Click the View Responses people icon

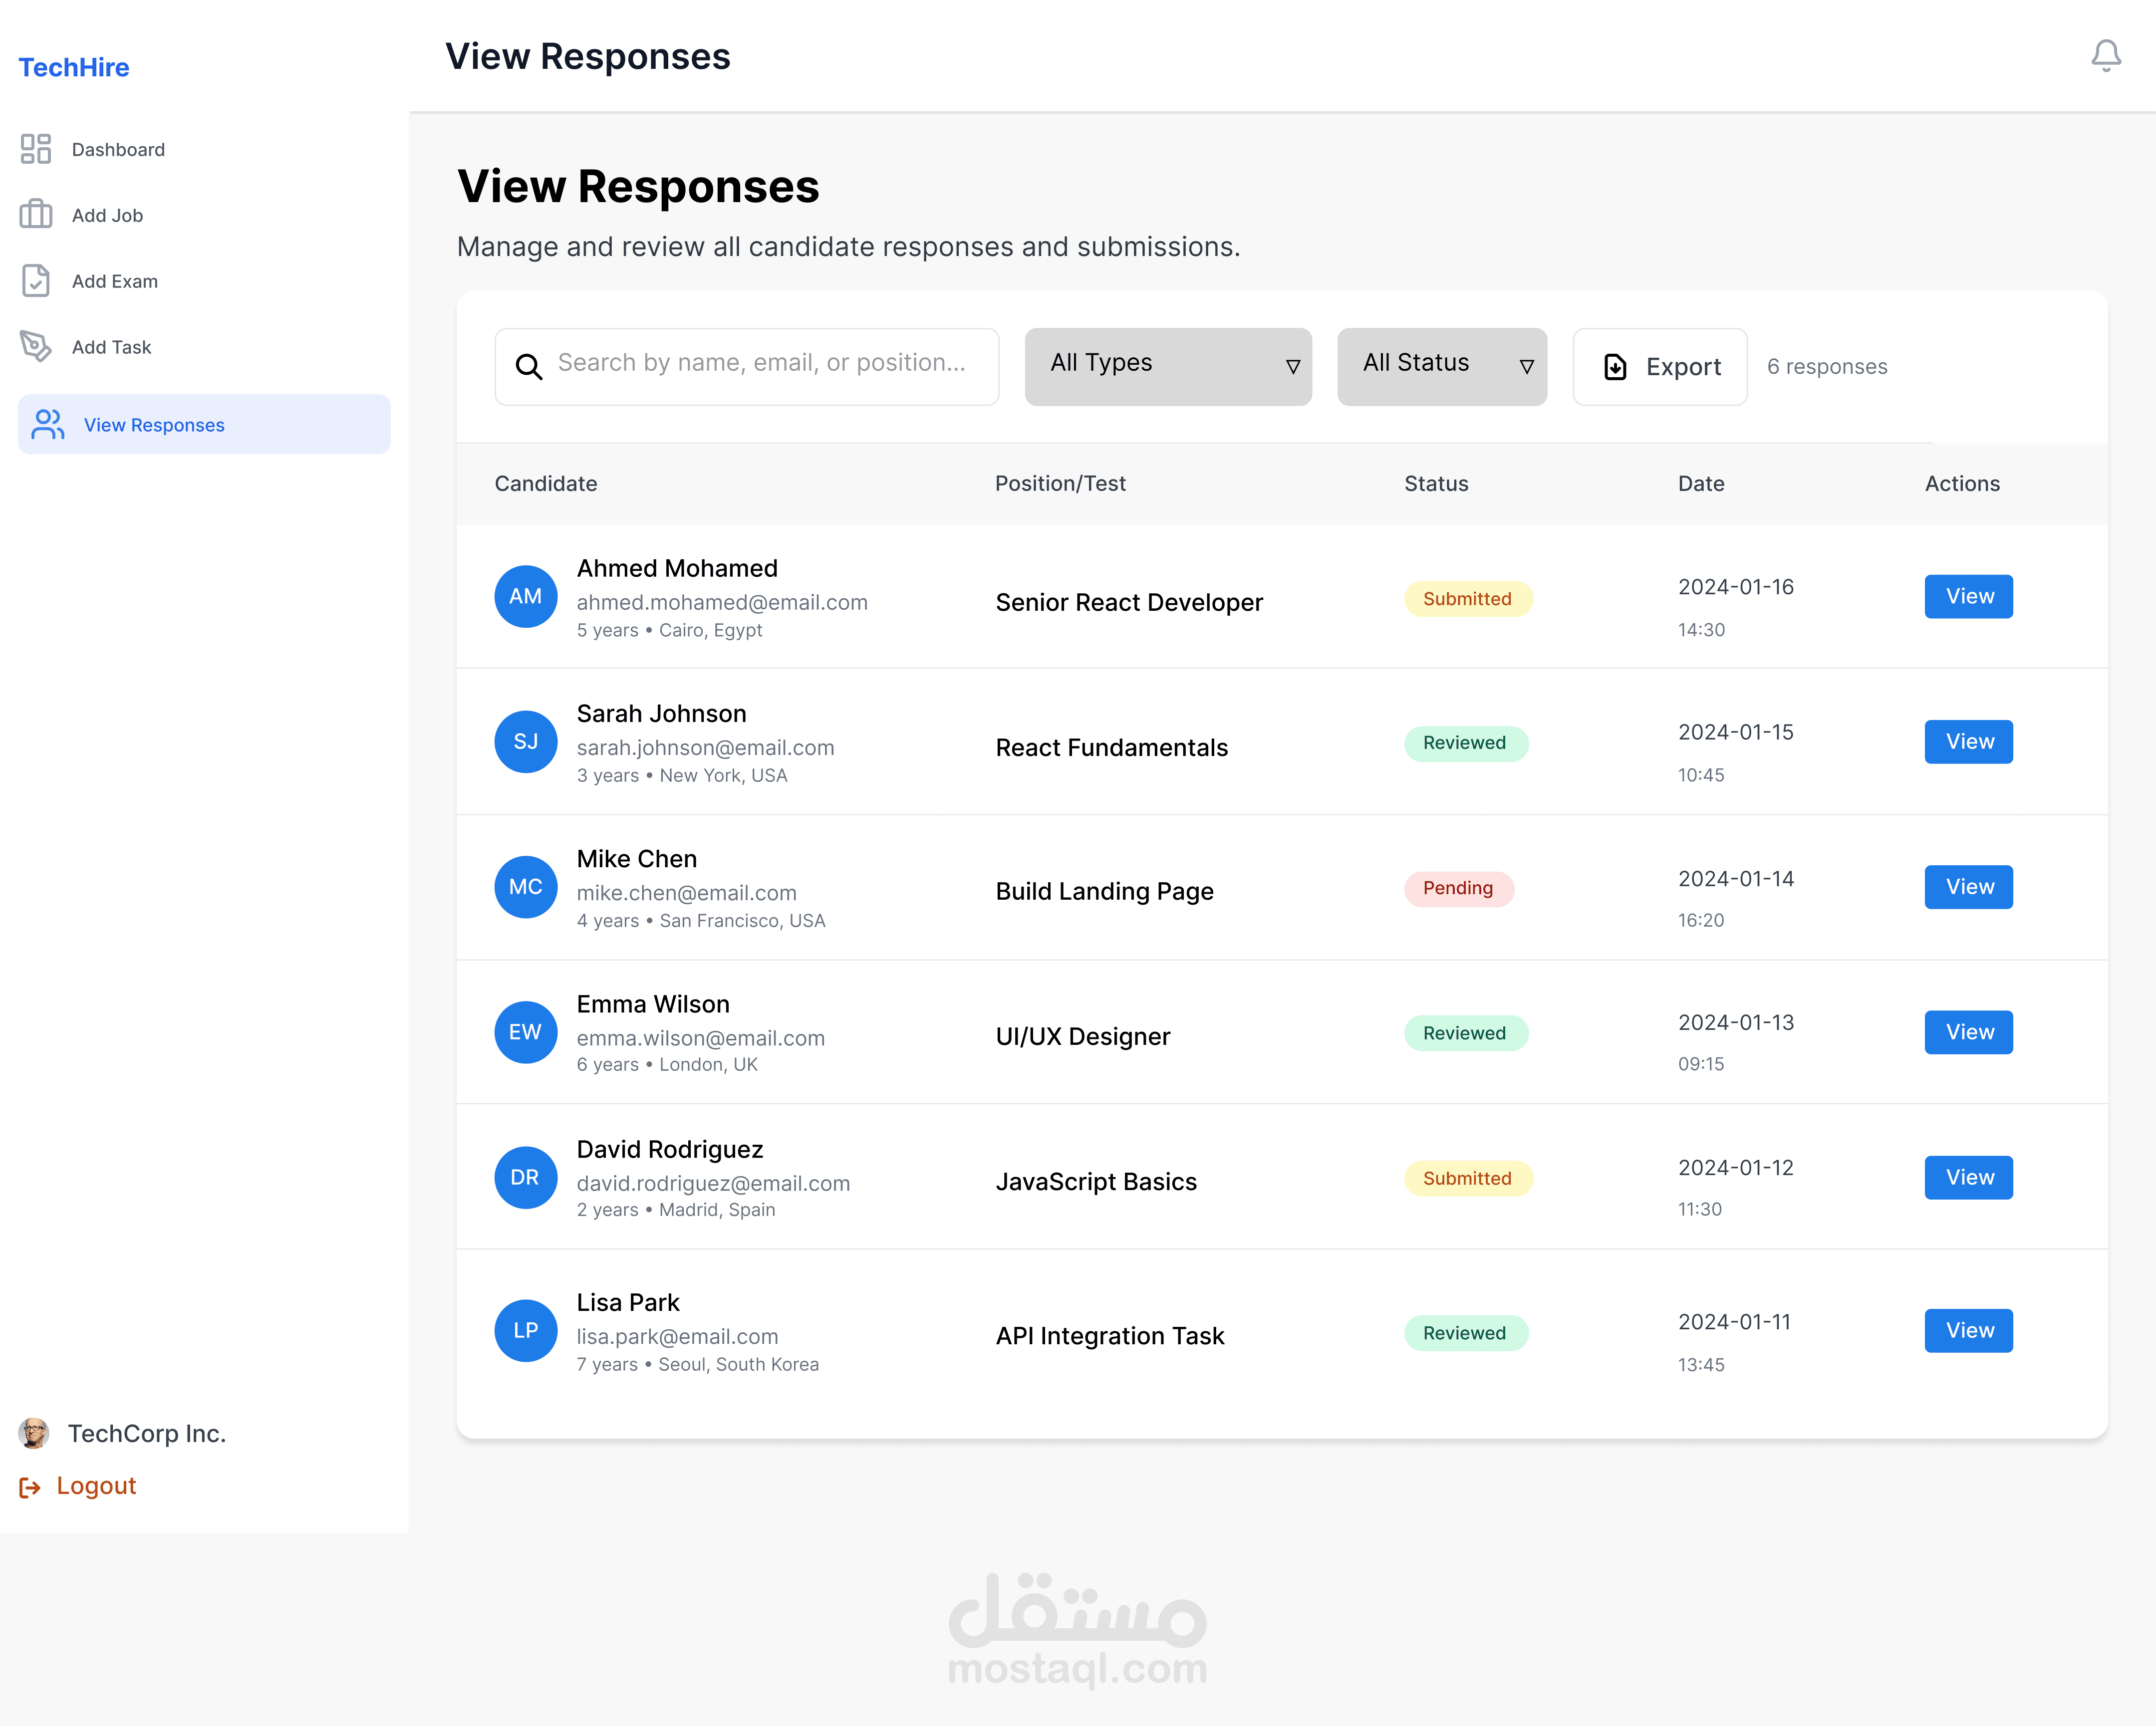[48, 424]
